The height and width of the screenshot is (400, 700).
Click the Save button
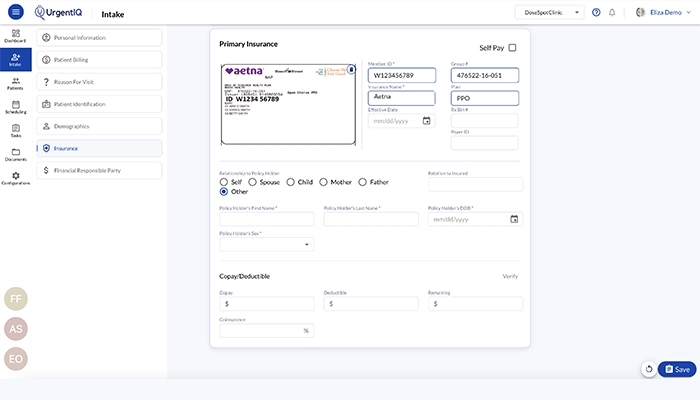tap(677, 369)
